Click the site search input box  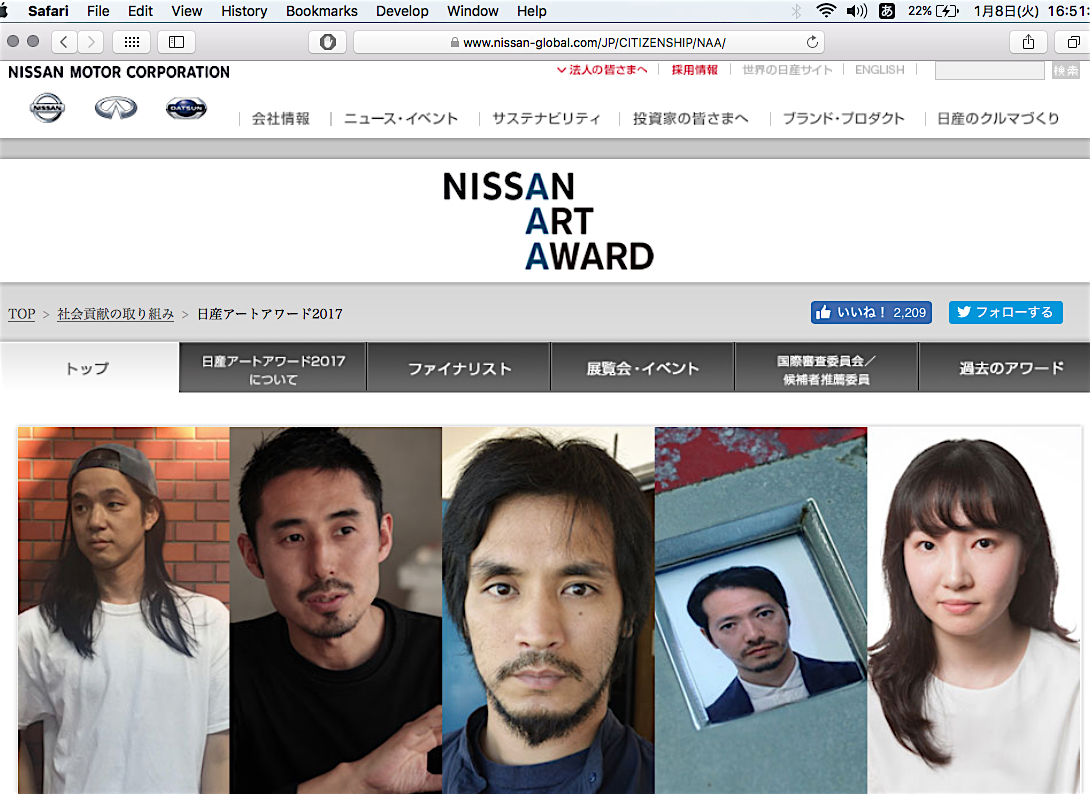pos(989,70)
